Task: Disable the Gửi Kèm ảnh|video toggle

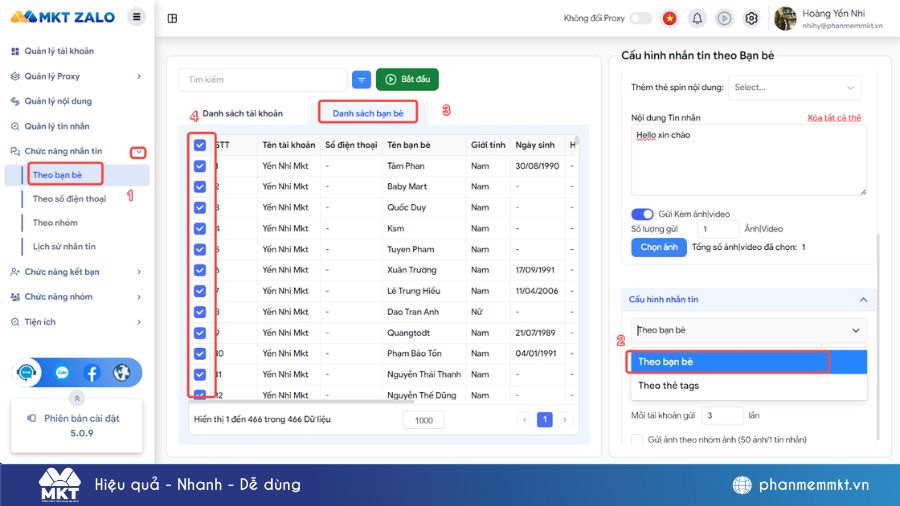Action: pyautogui.click(x=641, y=214)
